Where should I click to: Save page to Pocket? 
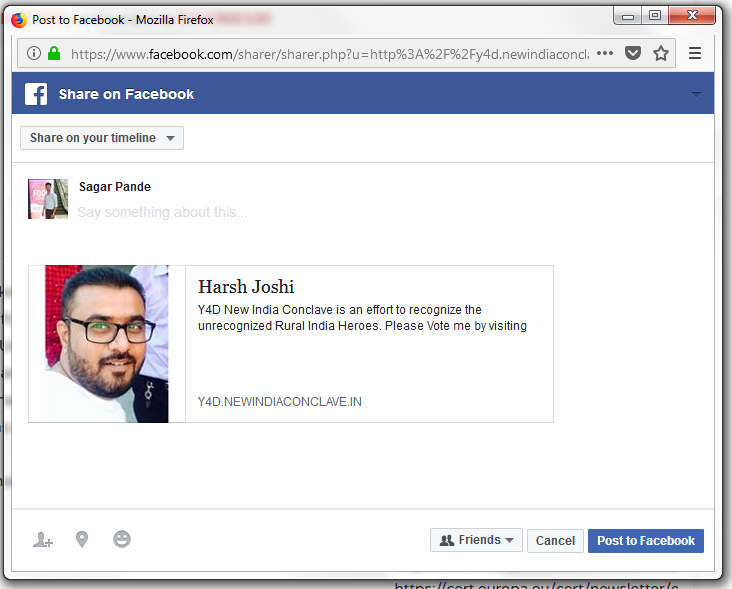(x=633, y=53)
